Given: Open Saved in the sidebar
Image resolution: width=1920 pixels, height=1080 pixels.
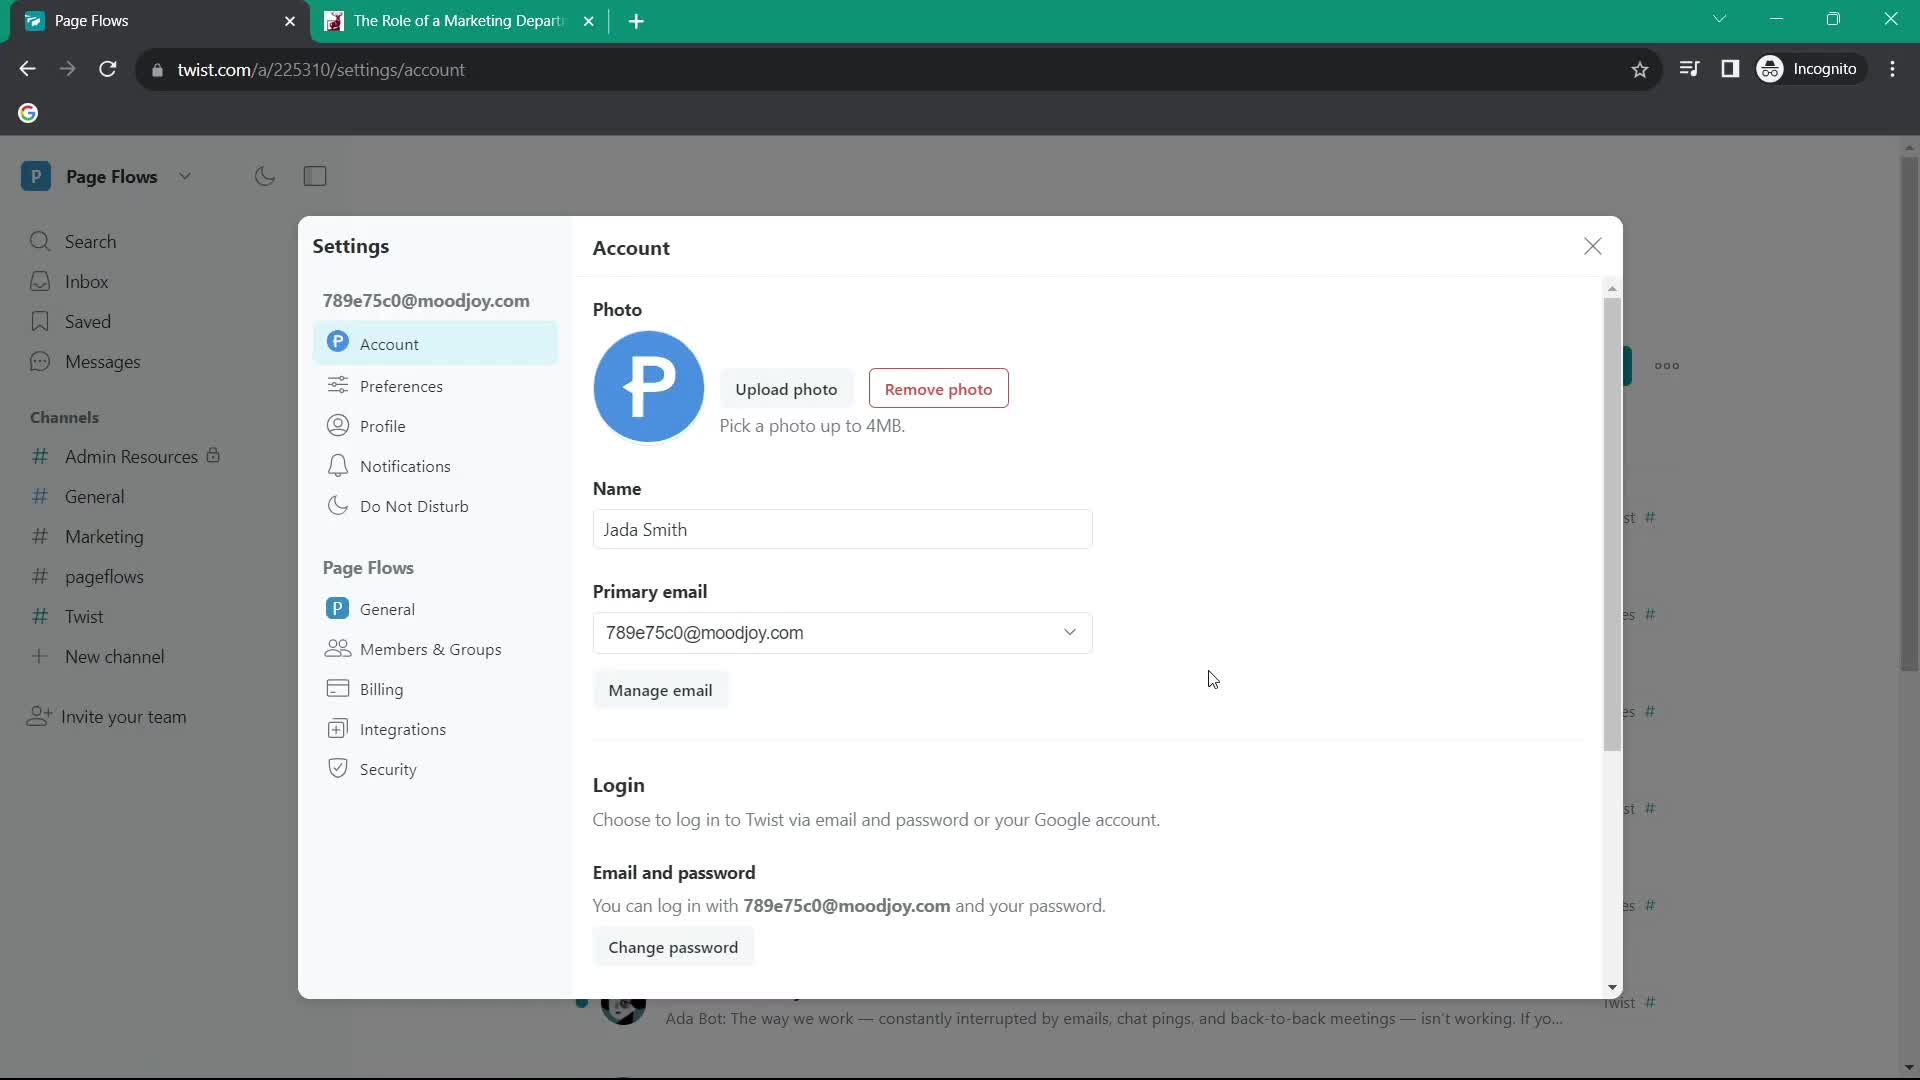Looking at the screenshot, I should [x=70, y=321].
